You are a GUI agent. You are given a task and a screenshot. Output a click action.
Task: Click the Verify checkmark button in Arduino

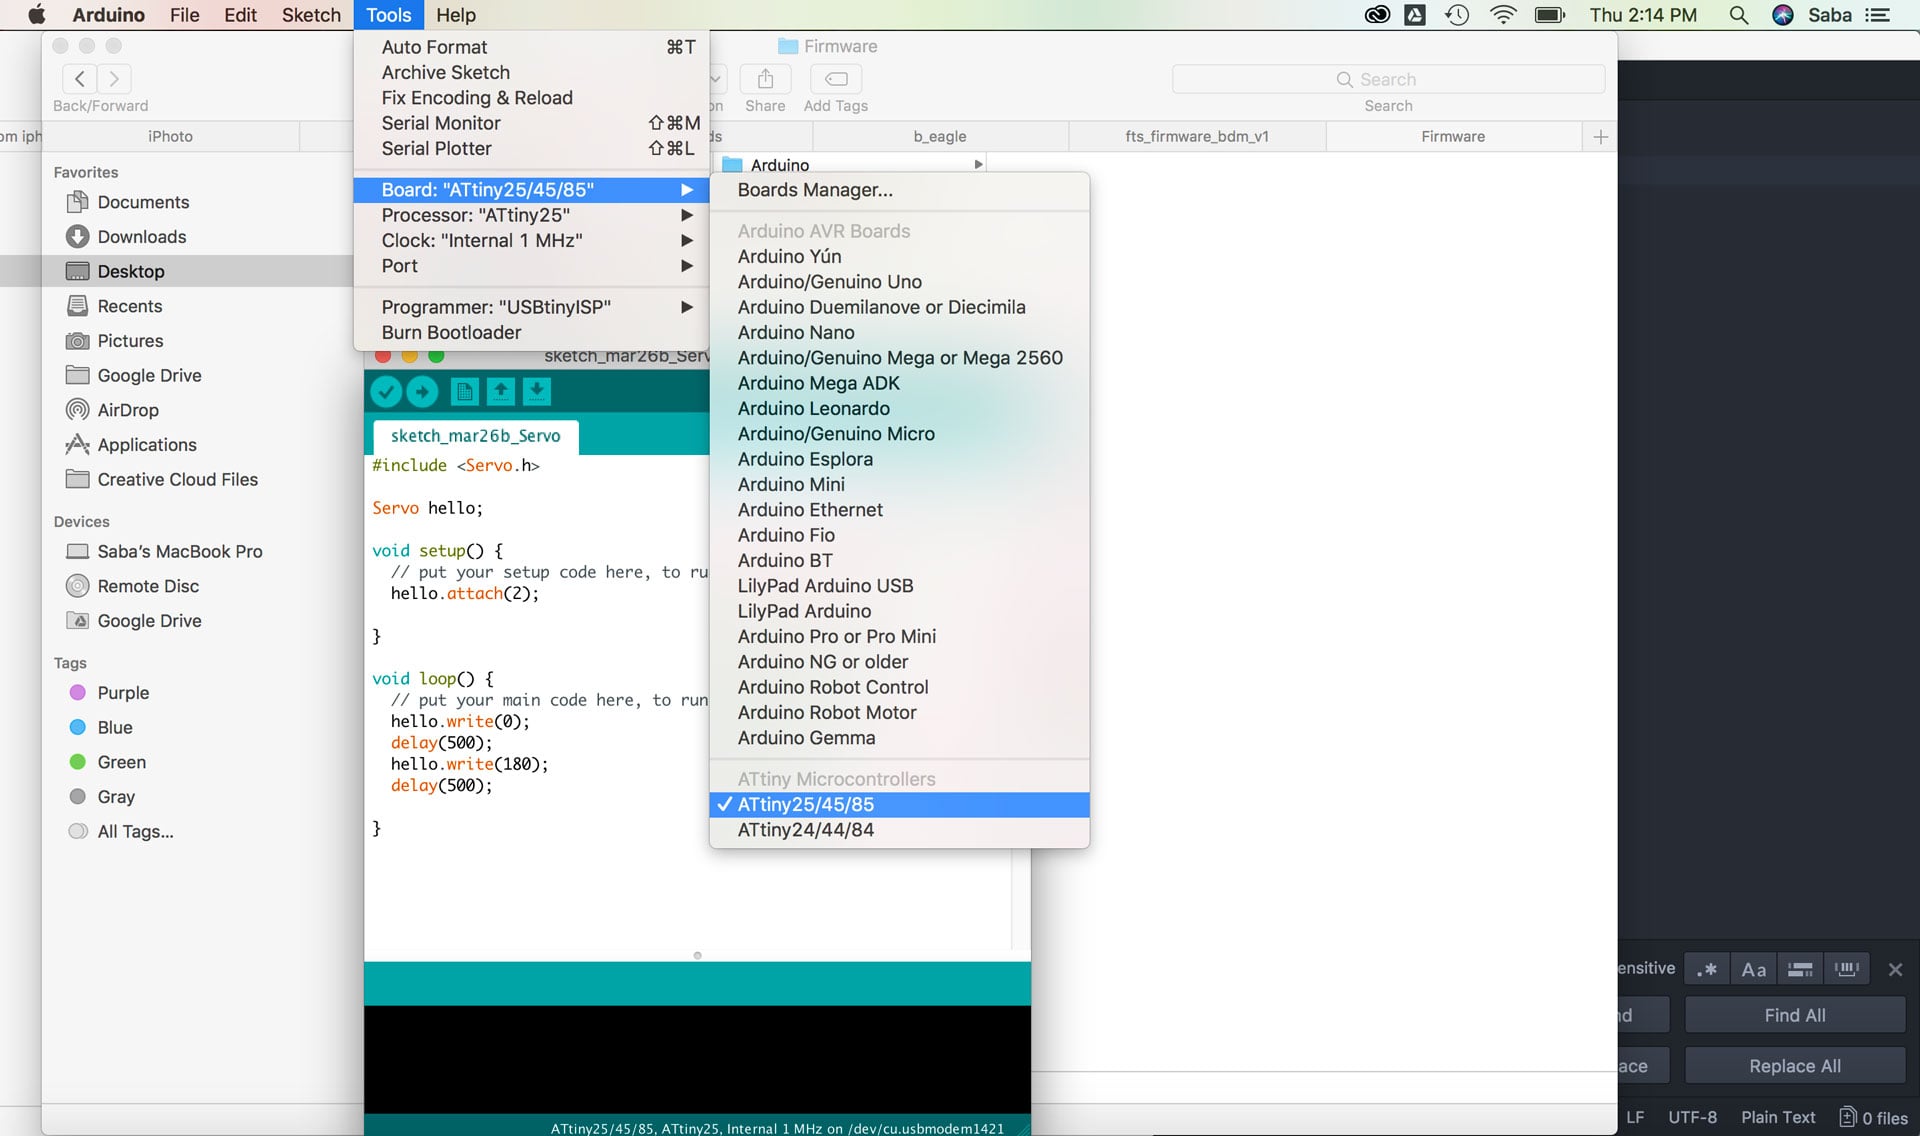tap(386, 392)
